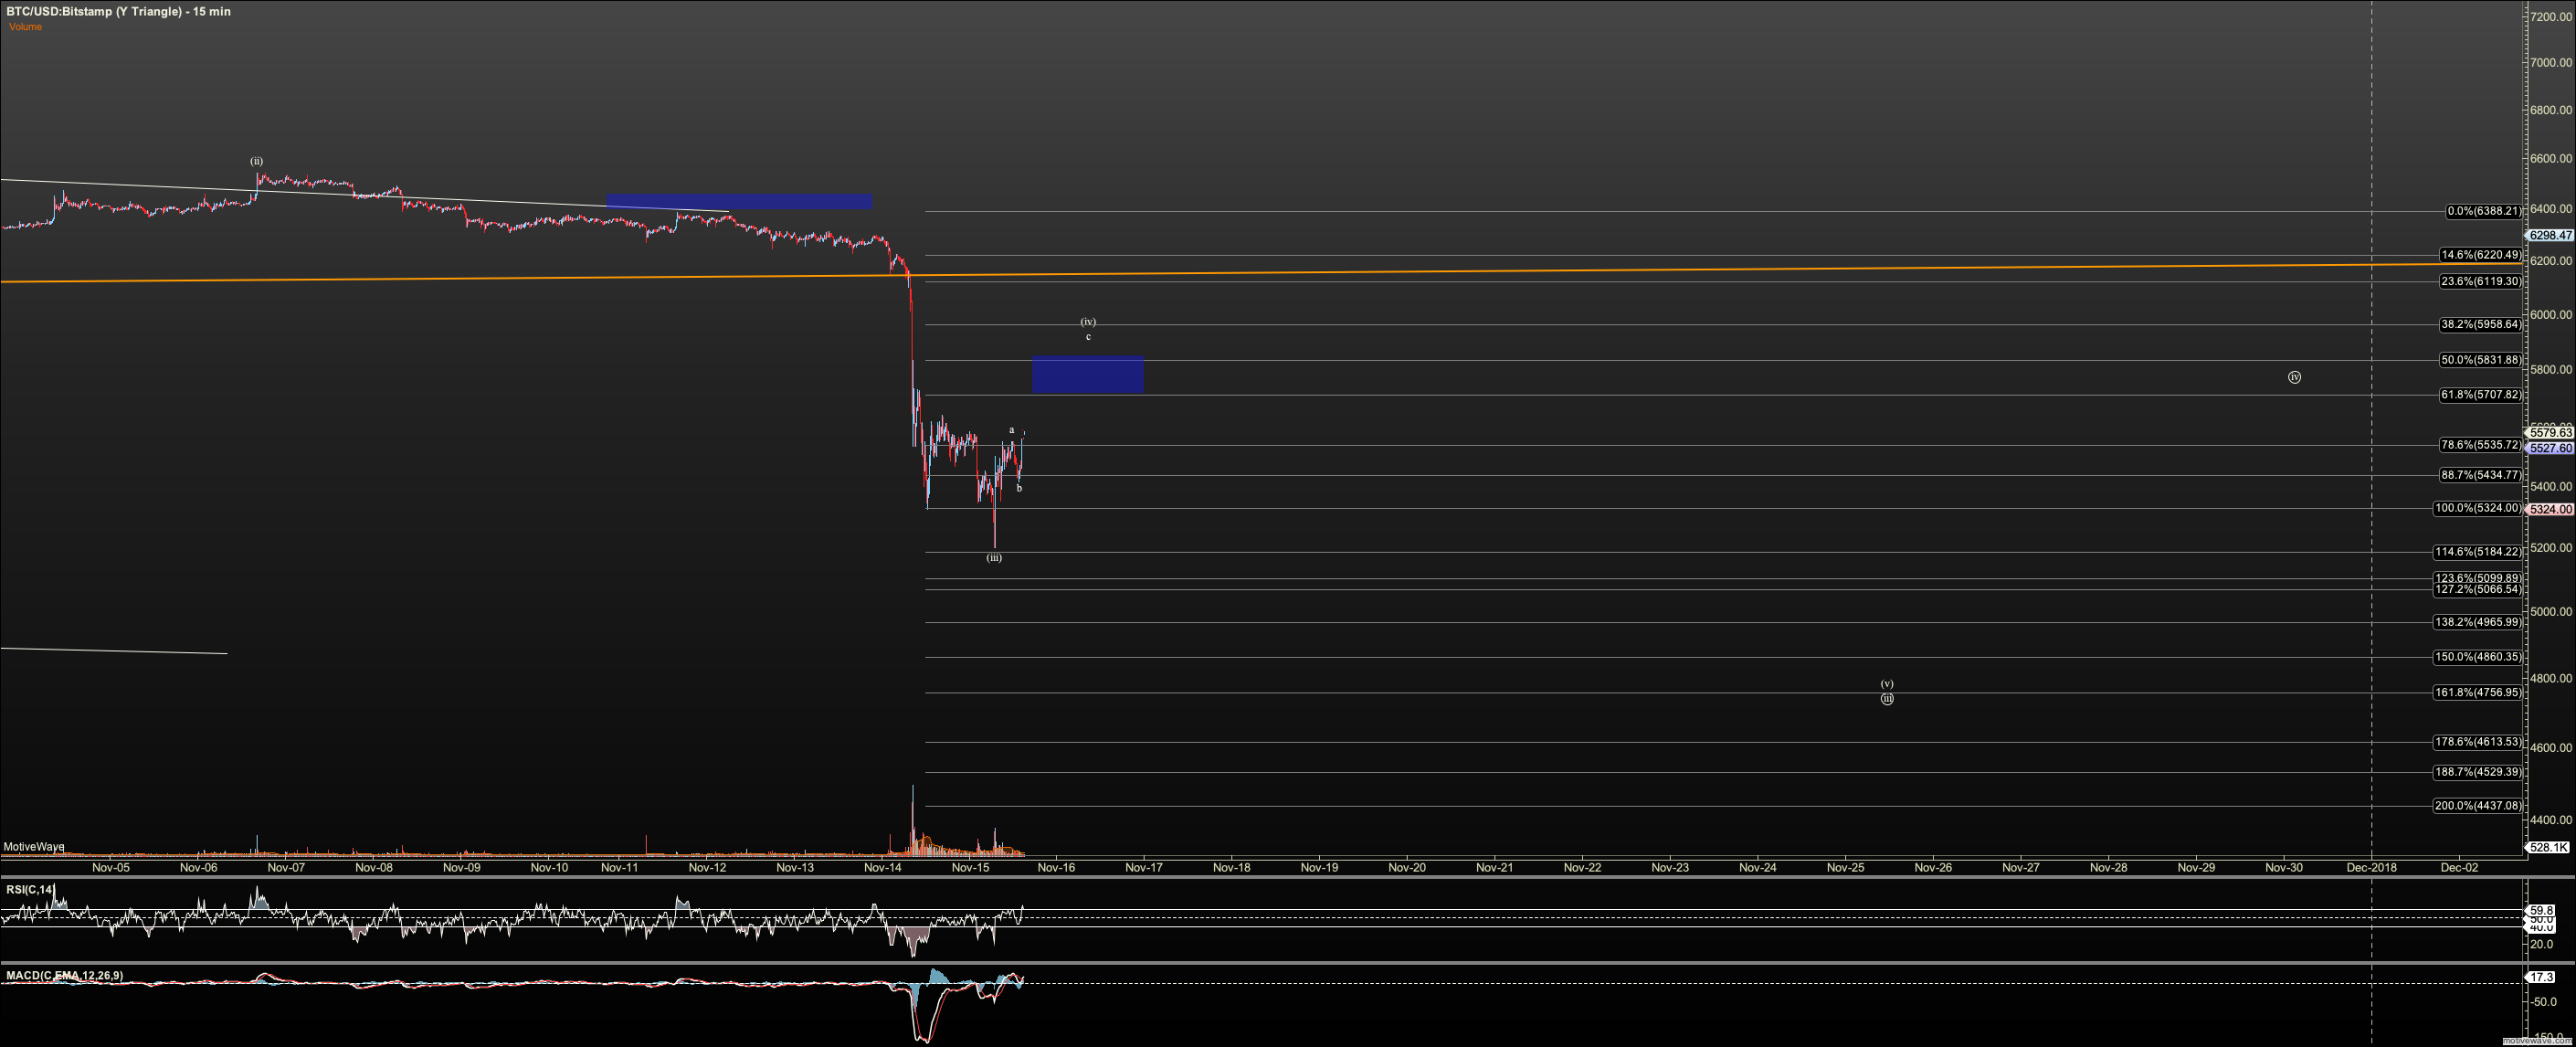Select the 138.2%(4965.99) Fibonacci label
2576x1047 pixels.
[2477, 622]
